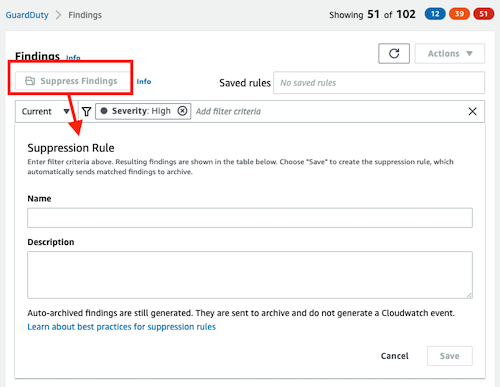500x387 pixels.
Task: Expand the Current findings dropdown
Action: pyautogui.click(x=46, y=111)
